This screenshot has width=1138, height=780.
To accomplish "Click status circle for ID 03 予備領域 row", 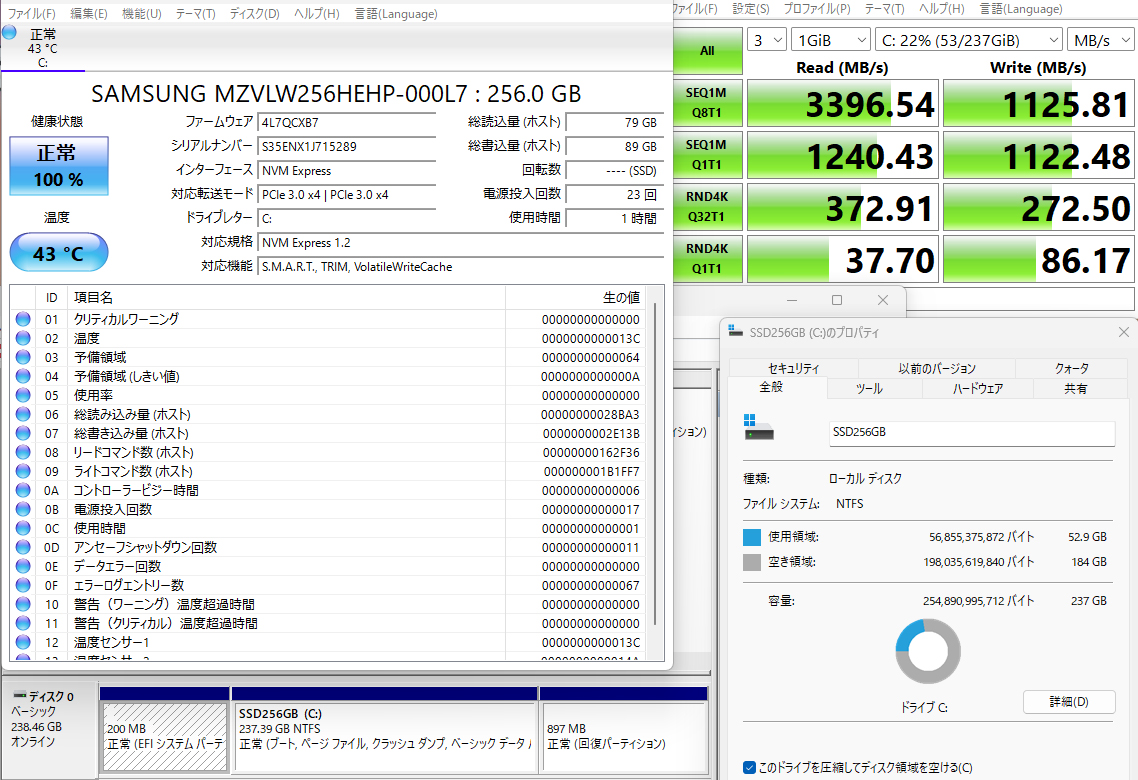I will point(23,357).
